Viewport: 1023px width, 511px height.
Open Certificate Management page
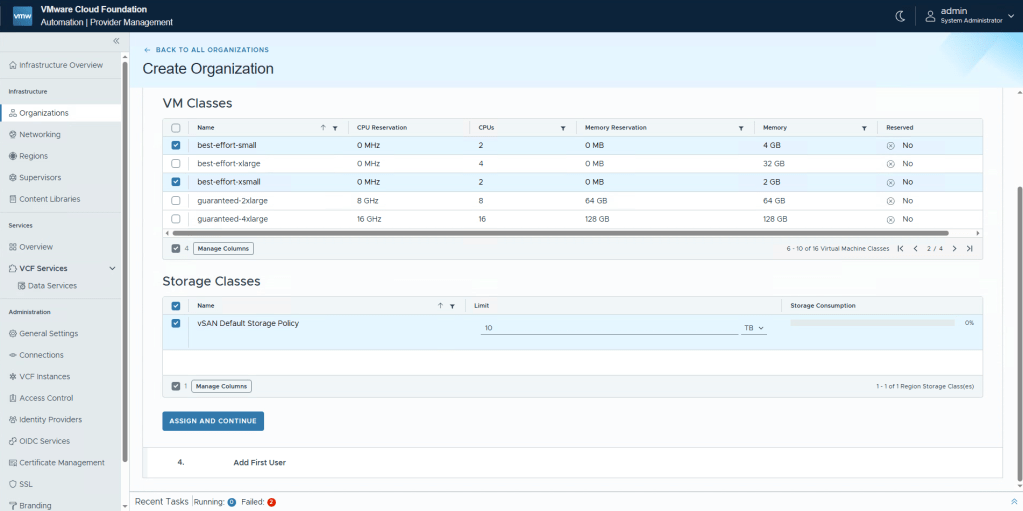click(61, 462)
